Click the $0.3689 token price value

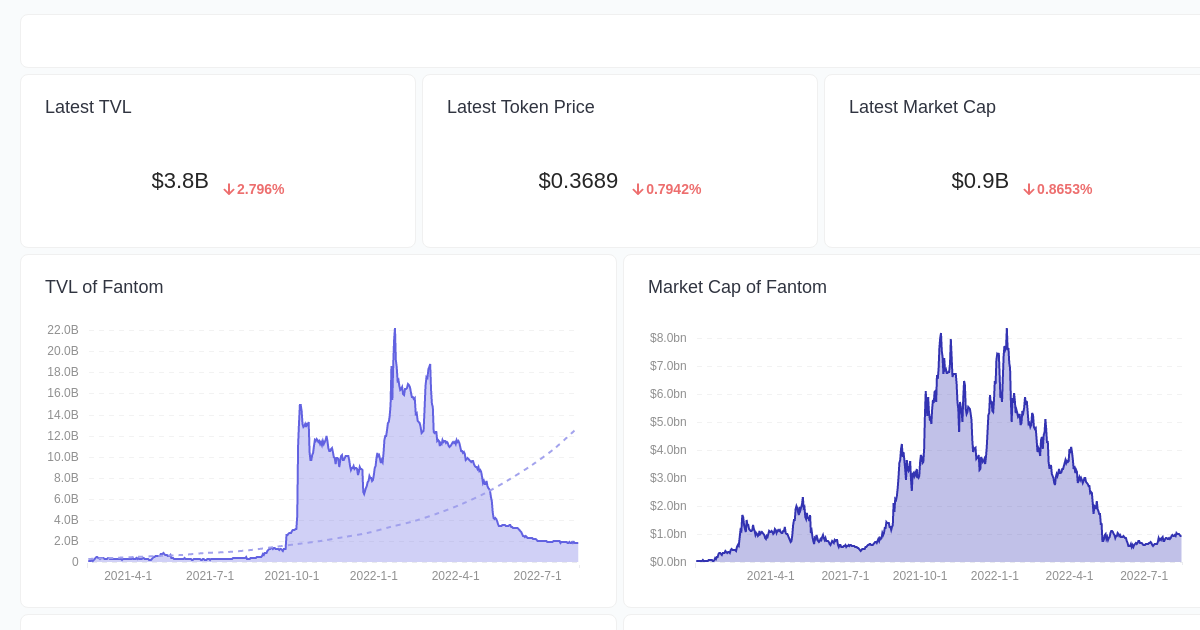point(578,181)
